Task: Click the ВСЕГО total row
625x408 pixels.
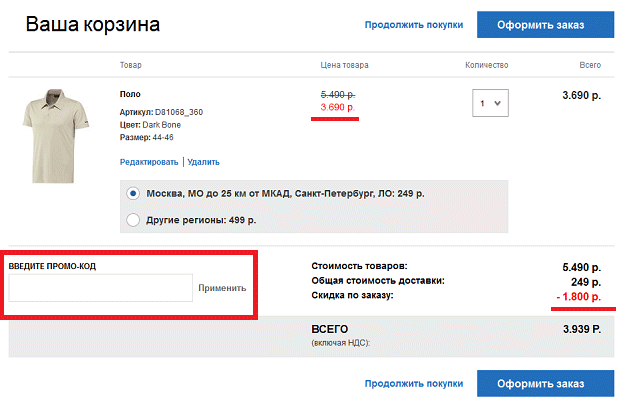Action: click(311, 336)
